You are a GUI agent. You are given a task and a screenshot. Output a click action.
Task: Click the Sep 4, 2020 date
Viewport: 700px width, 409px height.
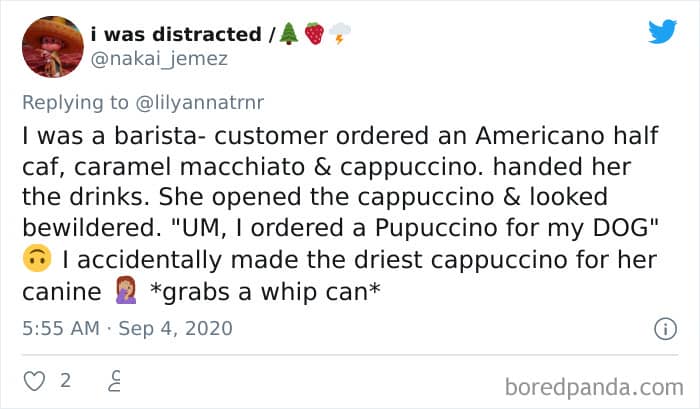tap(175, 329)
